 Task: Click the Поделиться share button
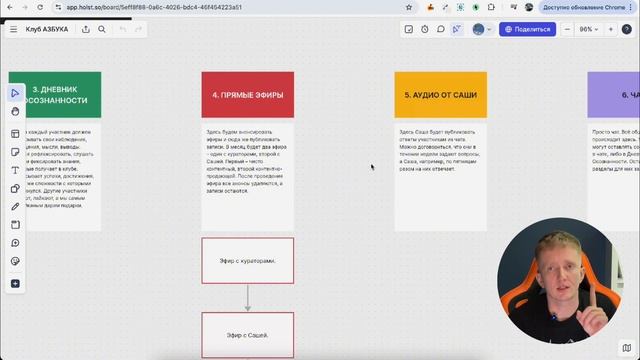(x=527, y=29)
